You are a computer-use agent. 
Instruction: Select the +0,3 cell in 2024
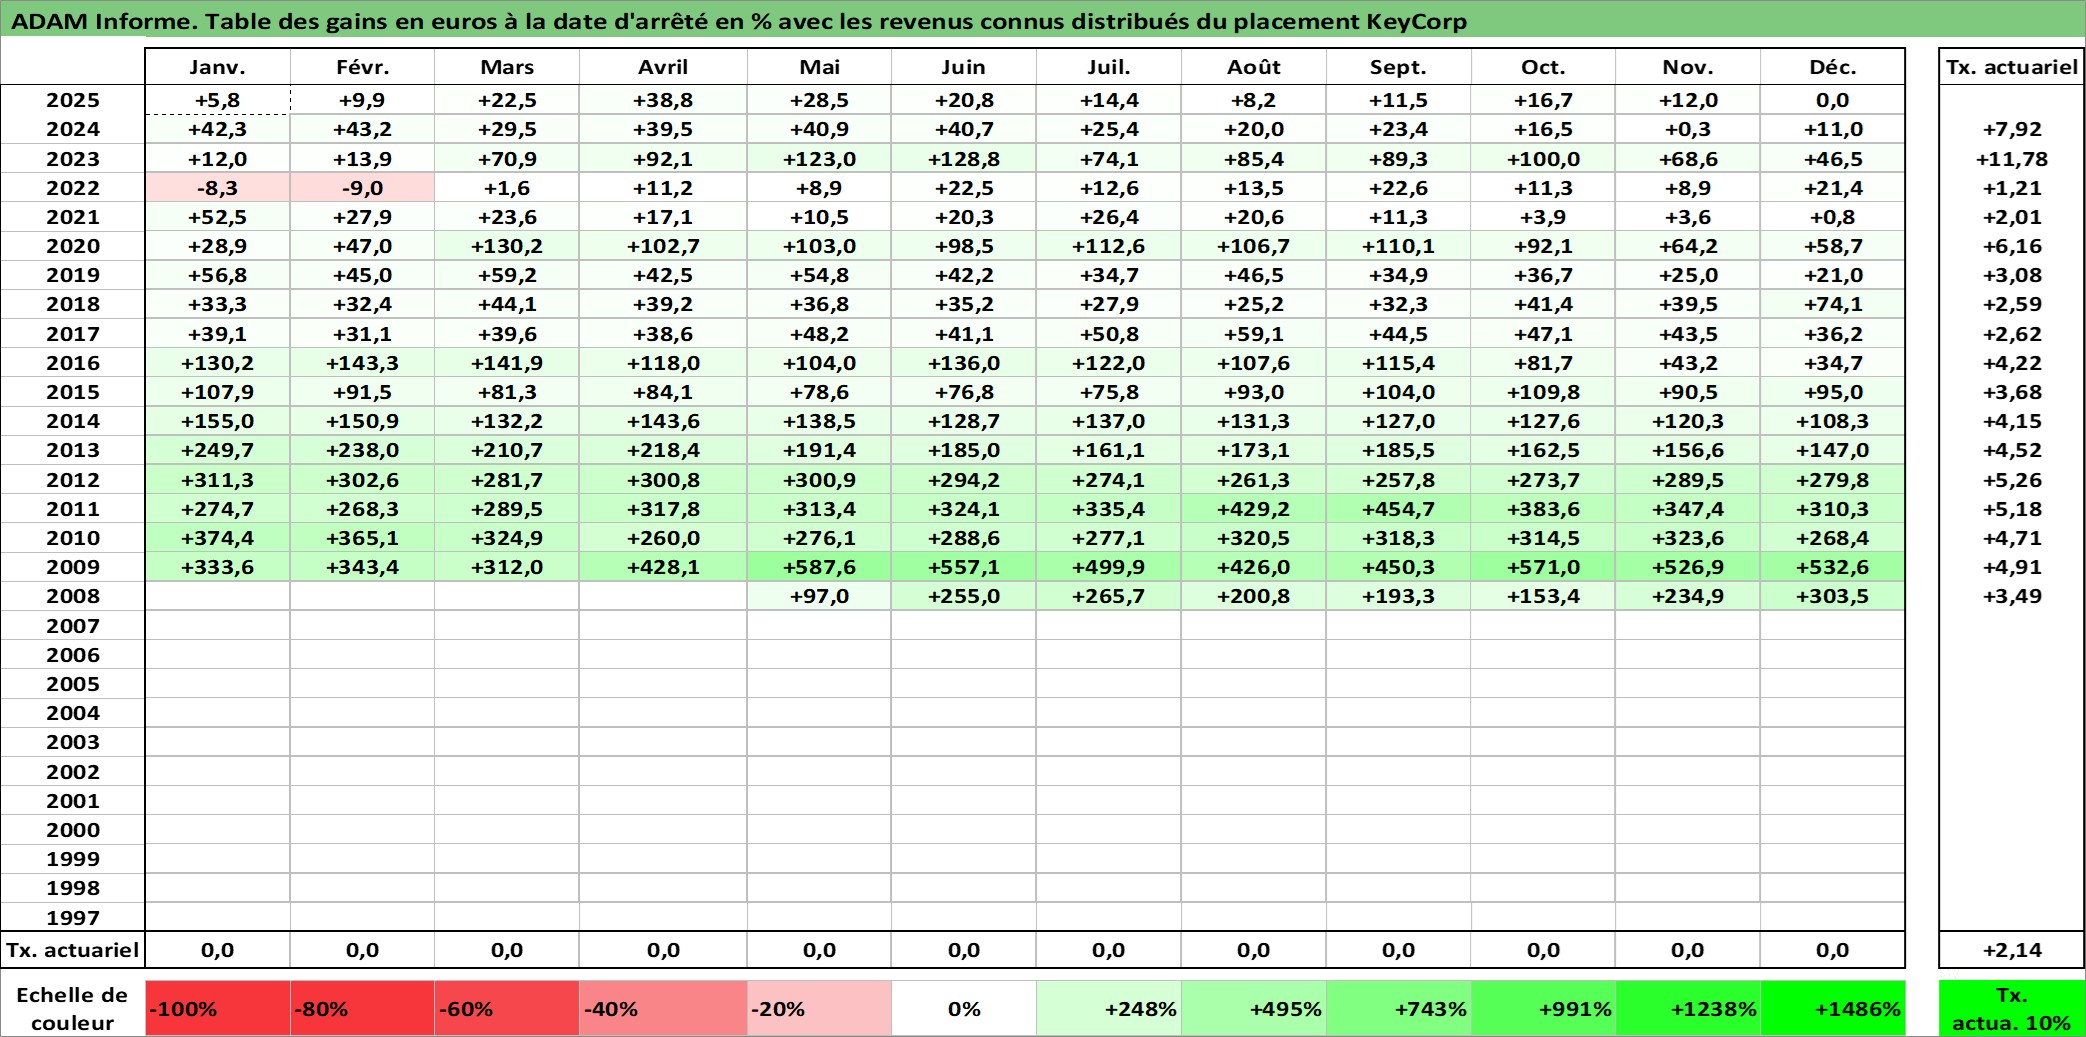tap(1688, 129)
